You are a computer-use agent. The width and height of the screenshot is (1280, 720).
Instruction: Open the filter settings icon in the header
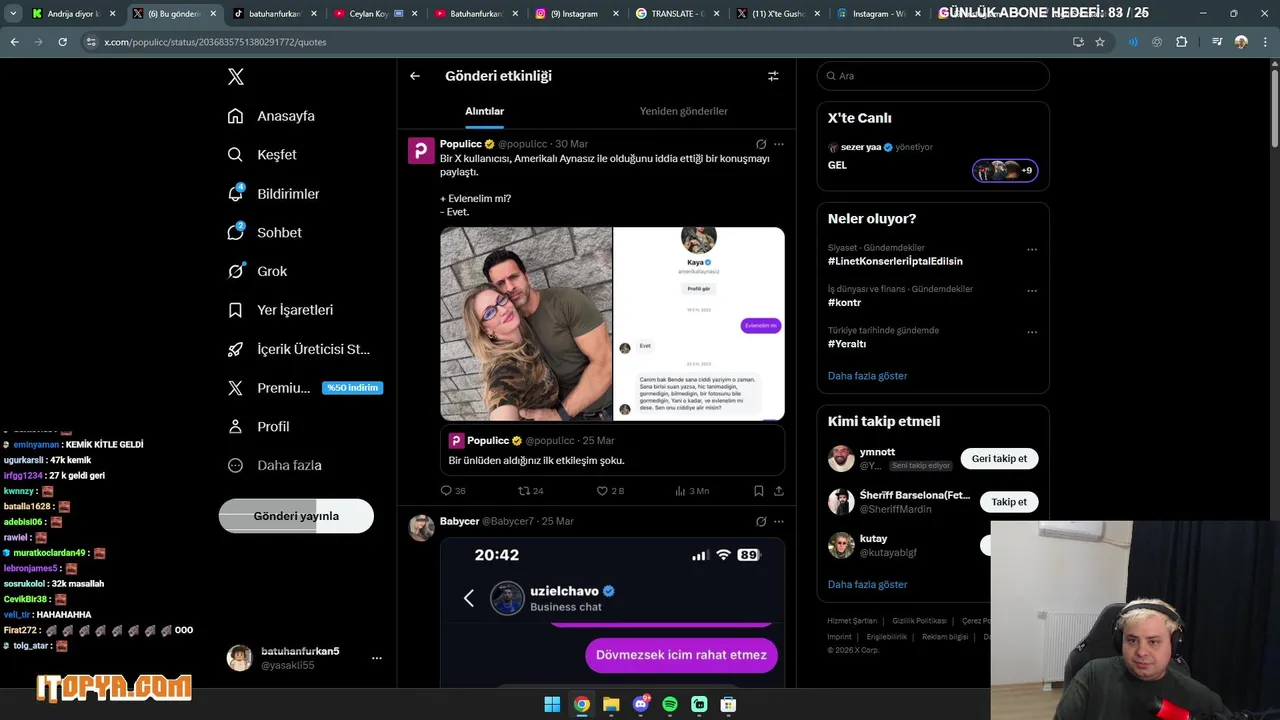click(773, 76)
